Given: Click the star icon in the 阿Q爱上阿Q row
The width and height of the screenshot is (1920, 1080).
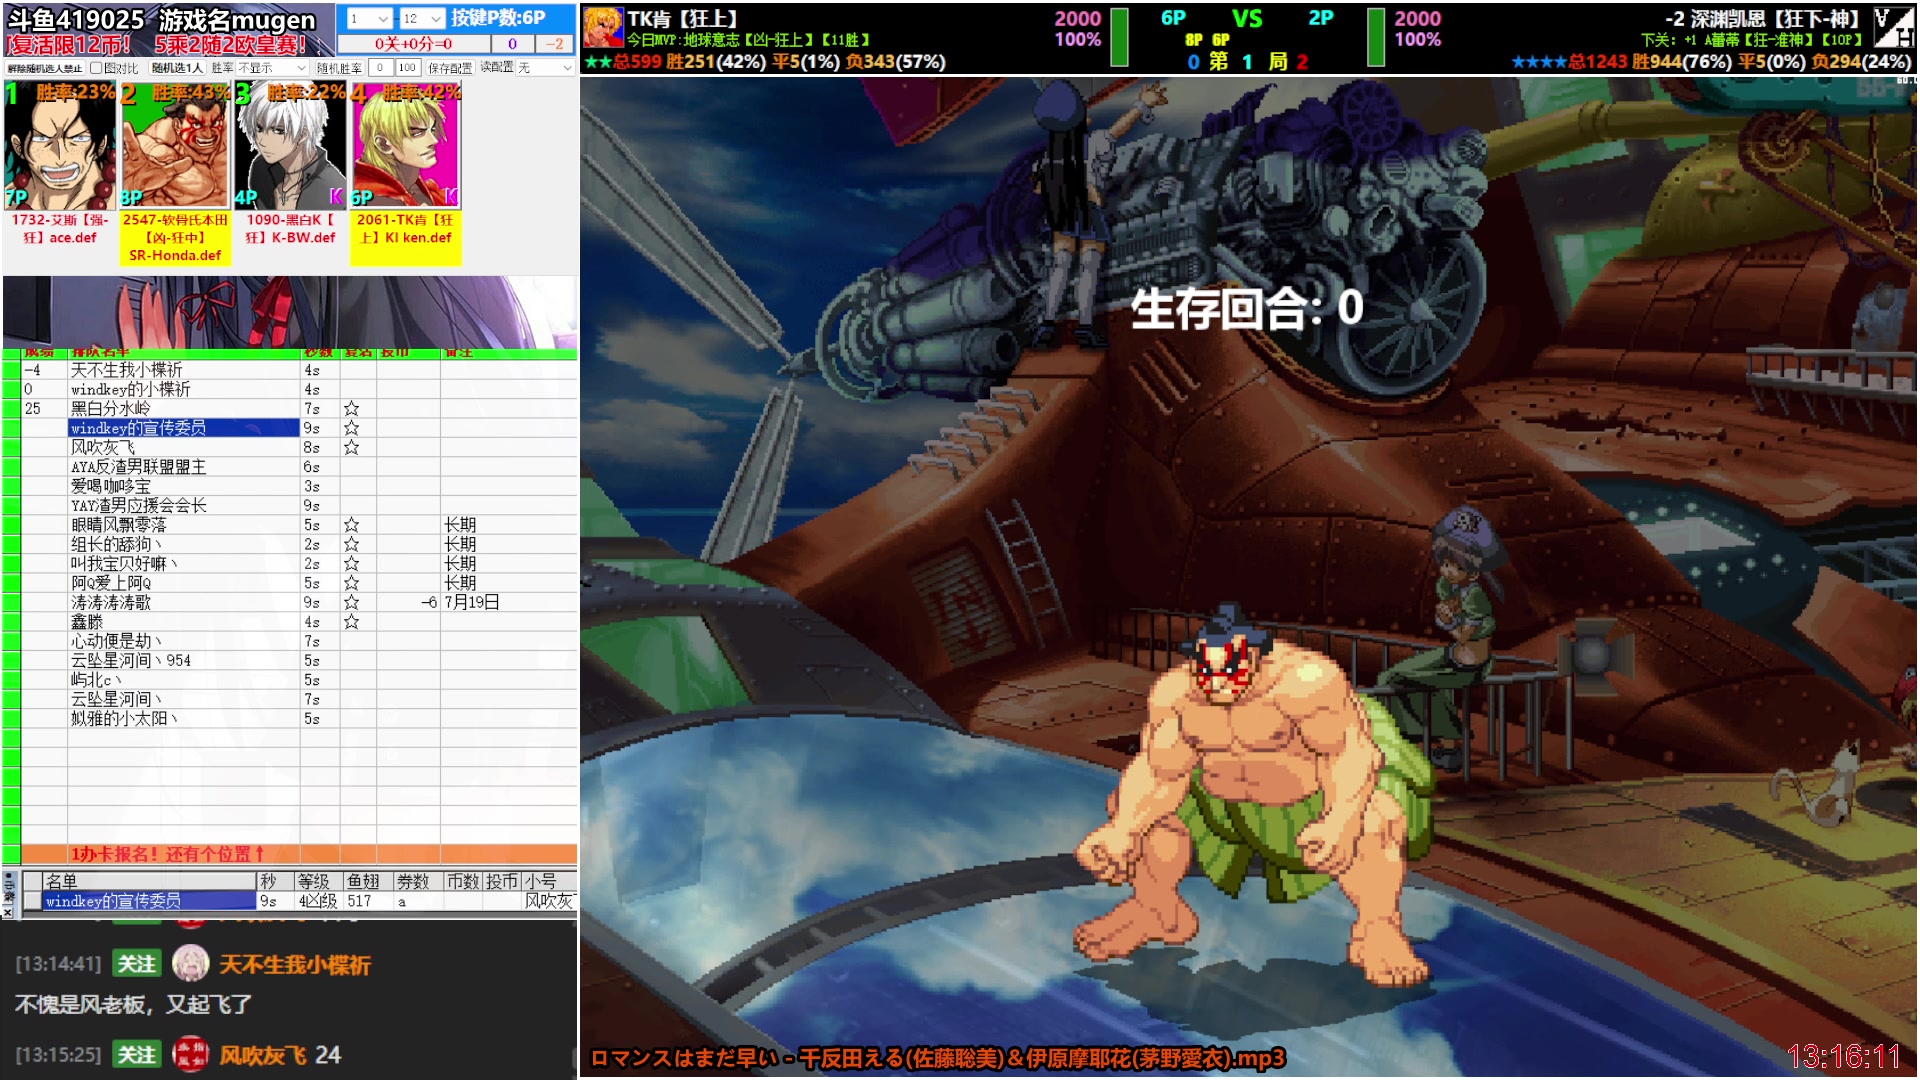Looking at the screenshot, I should (351, 583).
